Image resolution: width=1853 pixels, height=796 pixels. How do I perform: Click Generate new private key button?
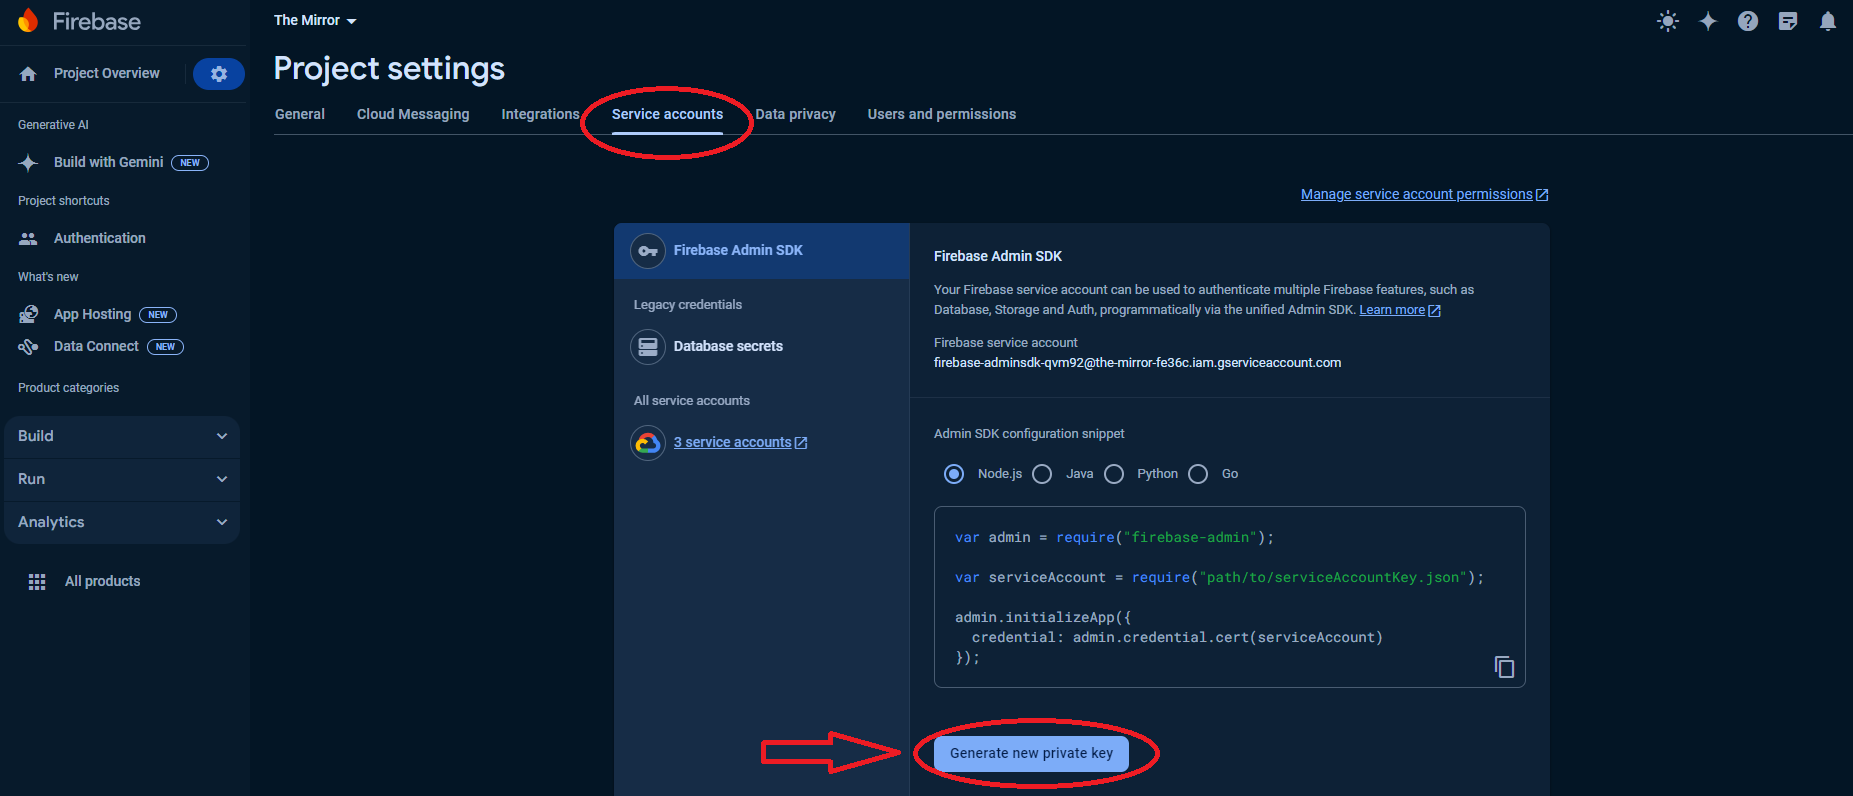(1031, 753)
